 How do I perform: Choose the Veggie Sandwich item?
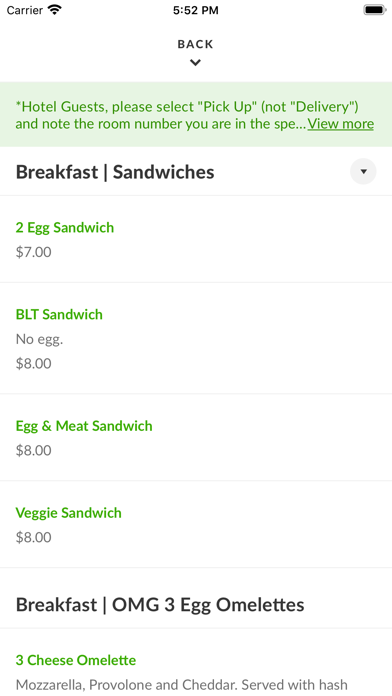point(196,524)
